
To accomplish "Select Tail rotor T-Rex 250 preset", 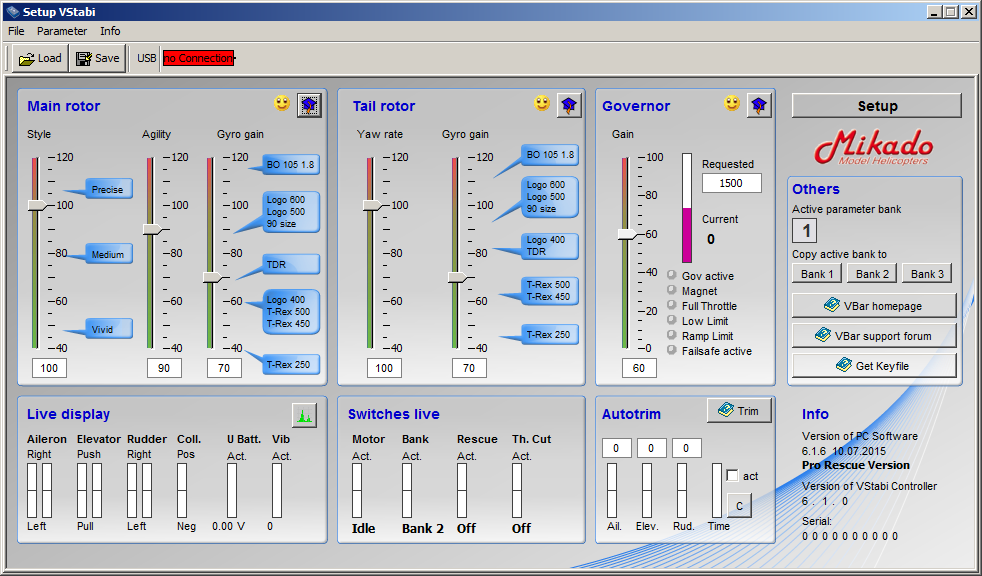I will tap(549, 334).
